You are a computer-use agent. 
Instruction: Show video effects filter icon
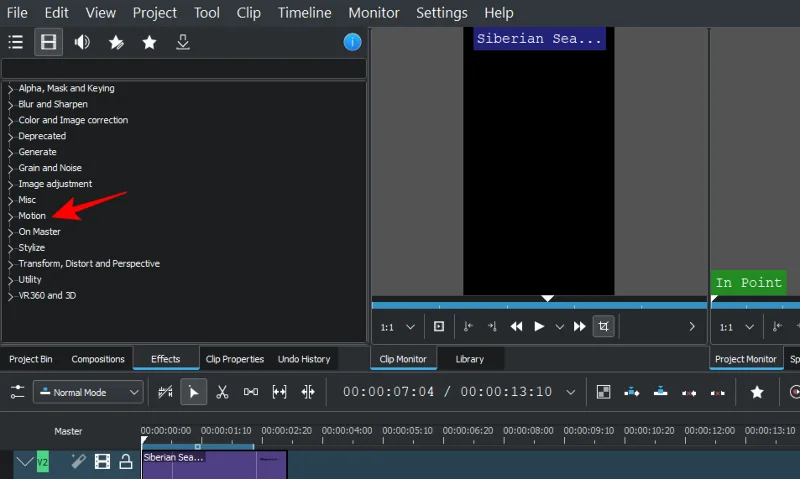[x=48, y=42]
